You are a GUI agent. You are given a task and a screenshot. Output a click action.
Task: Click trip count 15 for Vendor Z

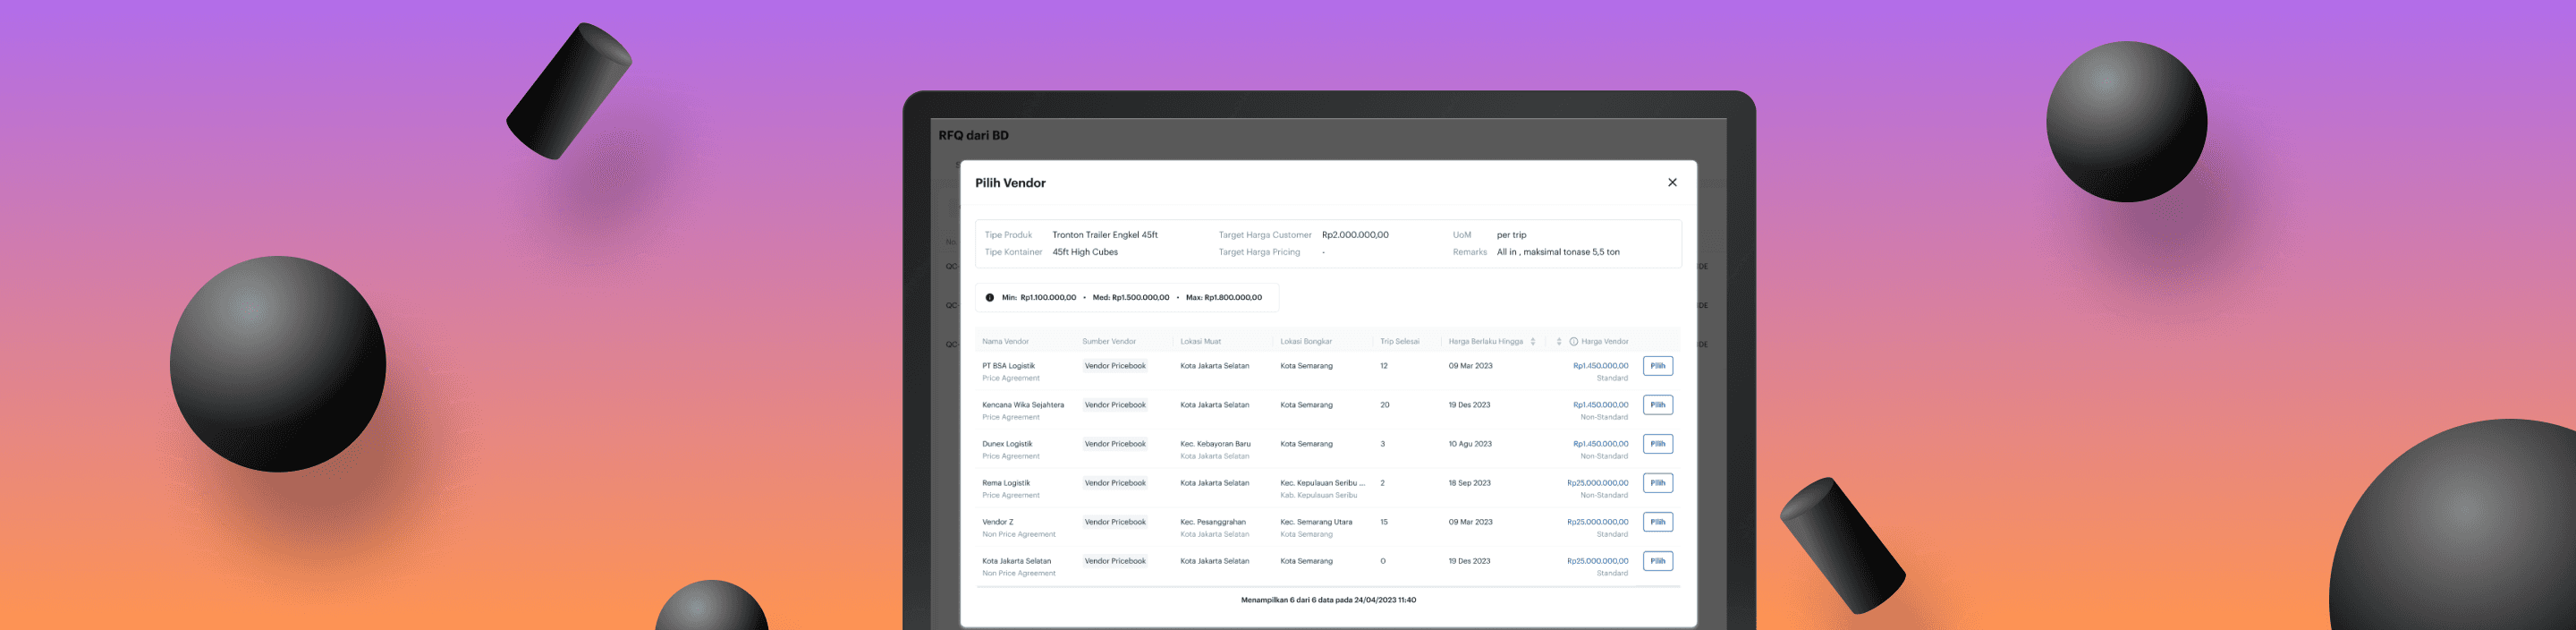1384,522
